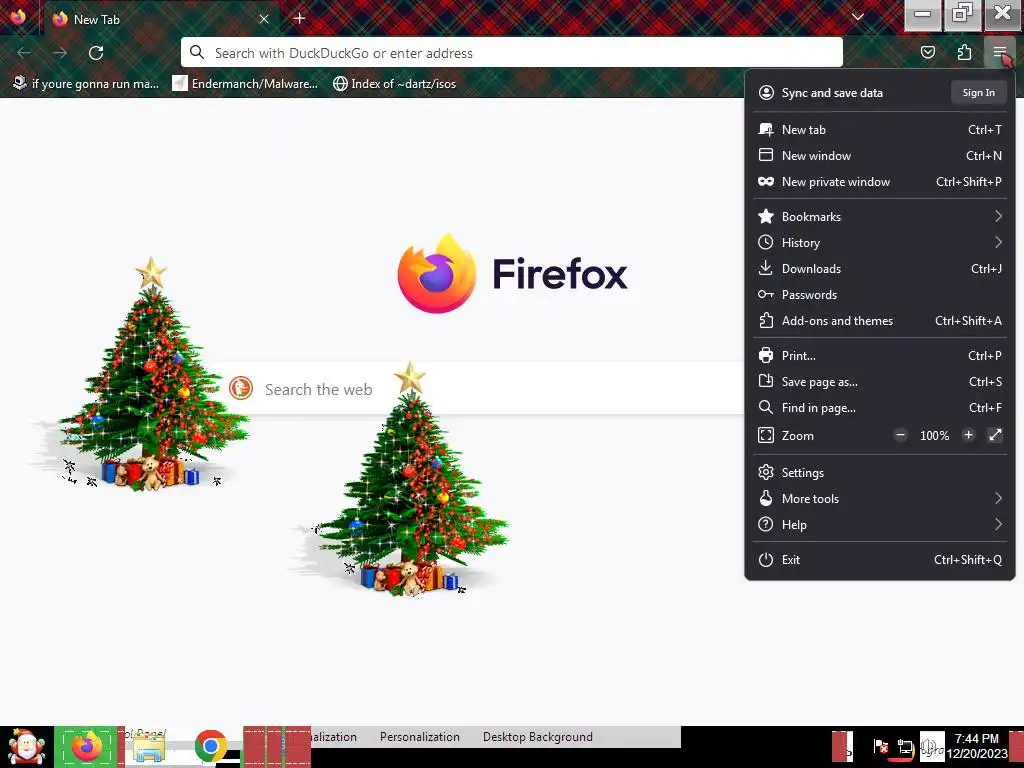The width and height of the screenshot is (1024, 768).
Task: Click the Downloads arrow icon
Action: [x=766, y=268]
